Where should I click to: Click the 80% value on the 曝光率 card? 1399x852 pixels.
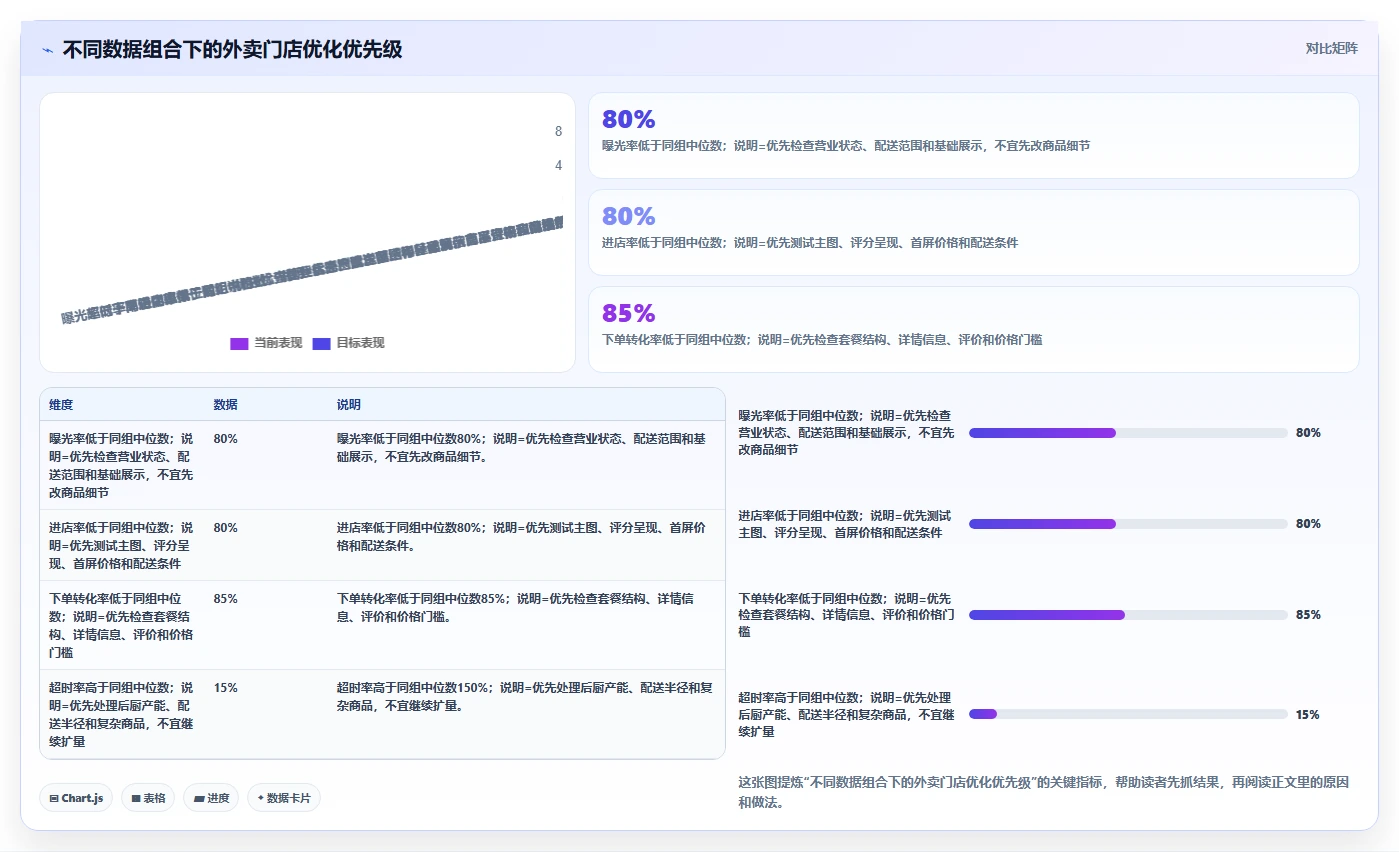(x=628, y=120)
